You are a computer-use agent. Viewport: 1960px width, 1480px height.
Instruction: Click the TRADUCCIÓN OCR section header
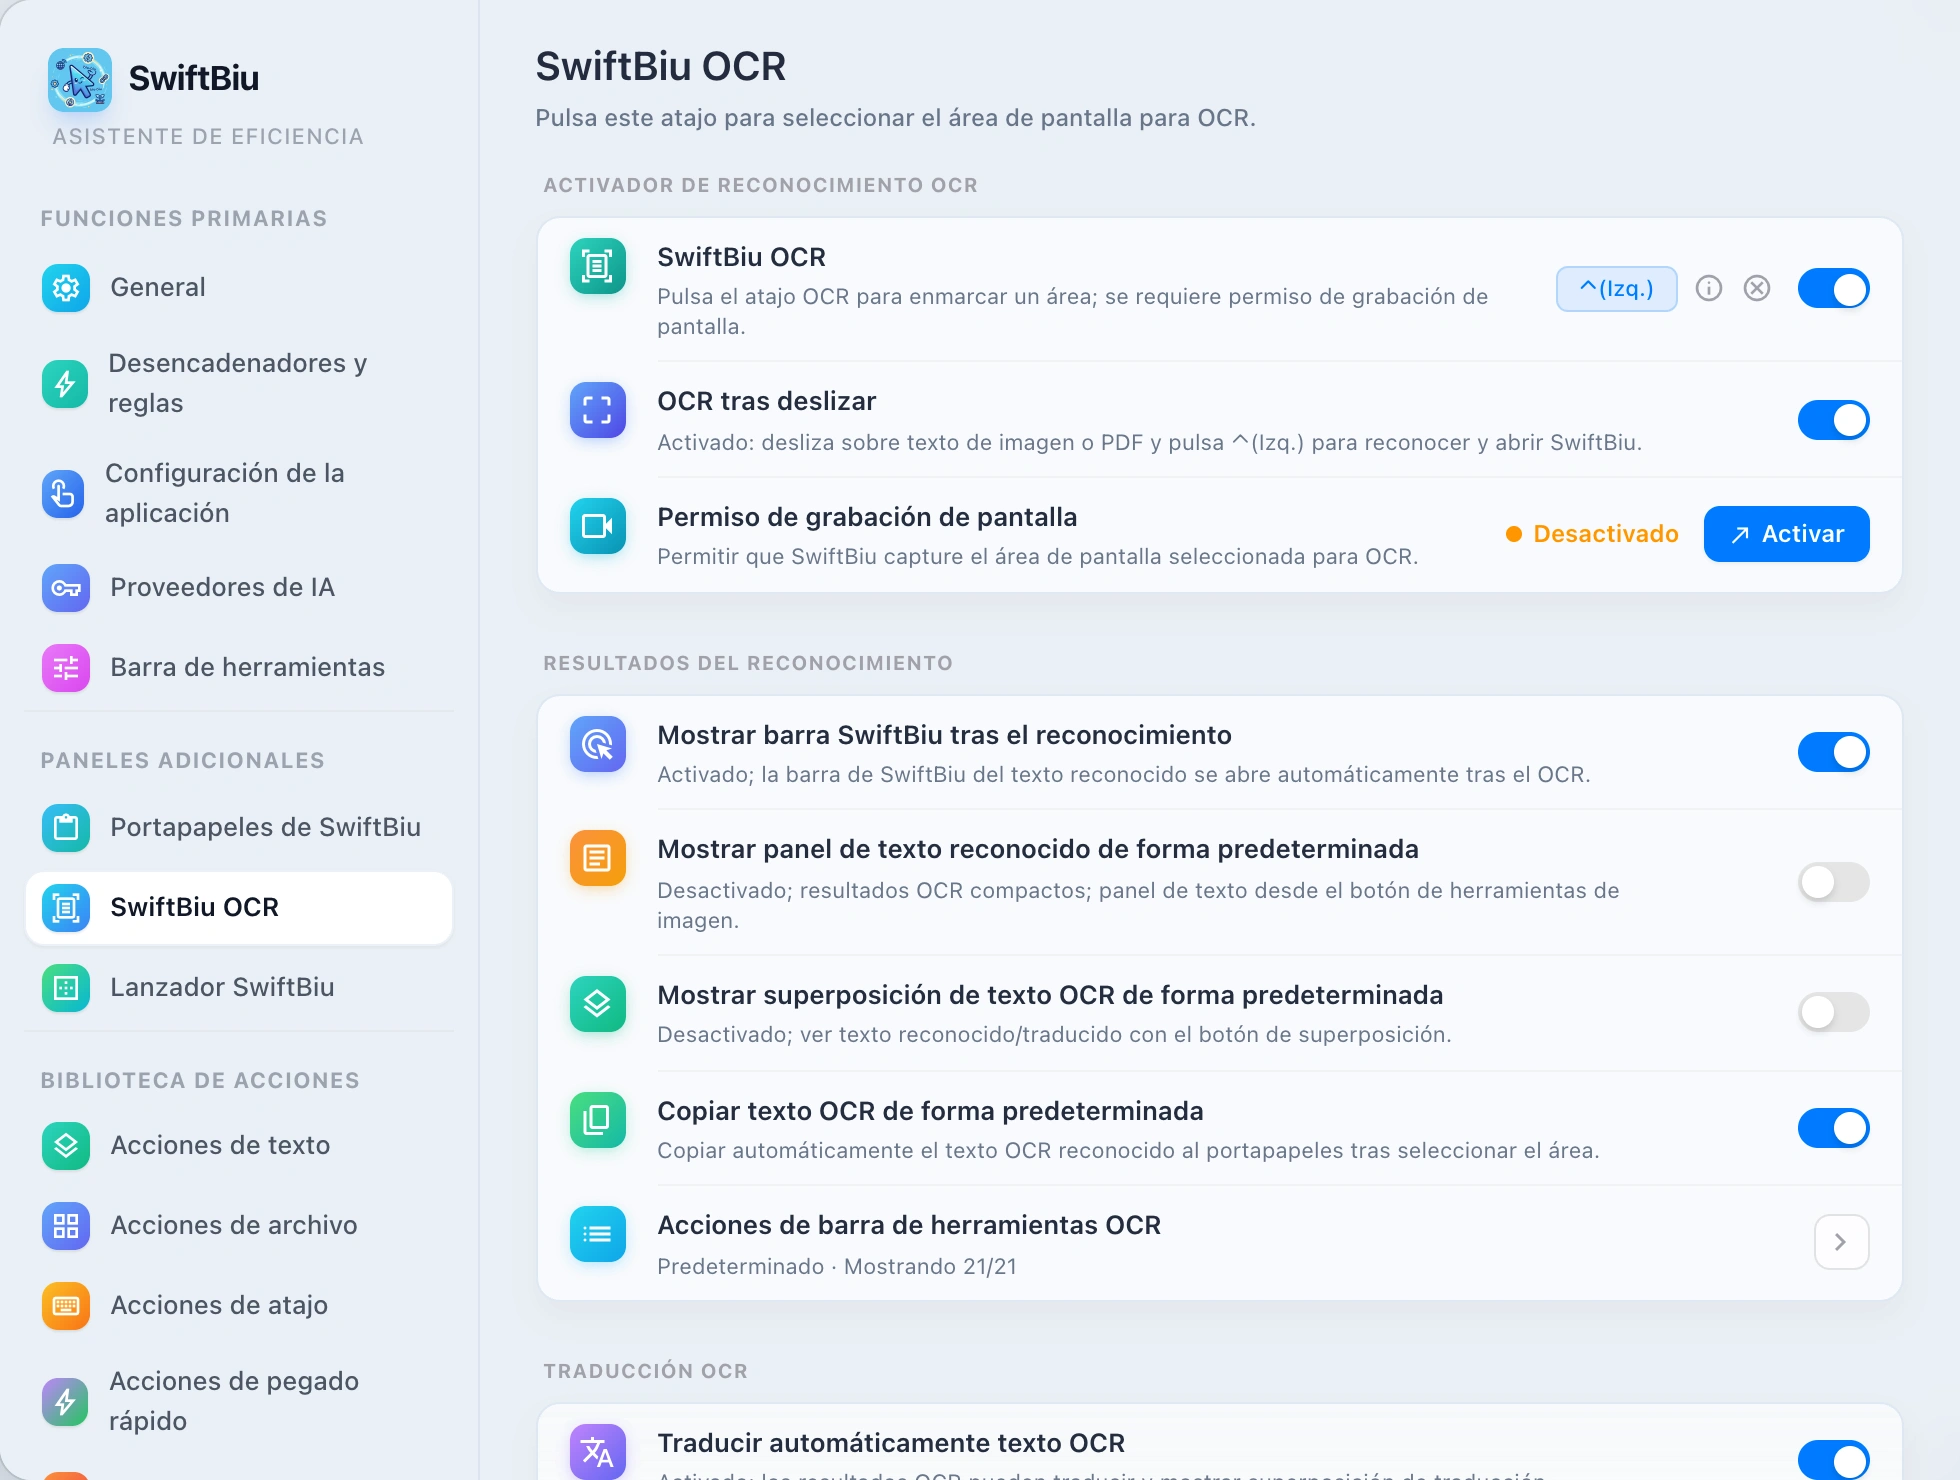pyautogui.click(x=646, y=1372)
